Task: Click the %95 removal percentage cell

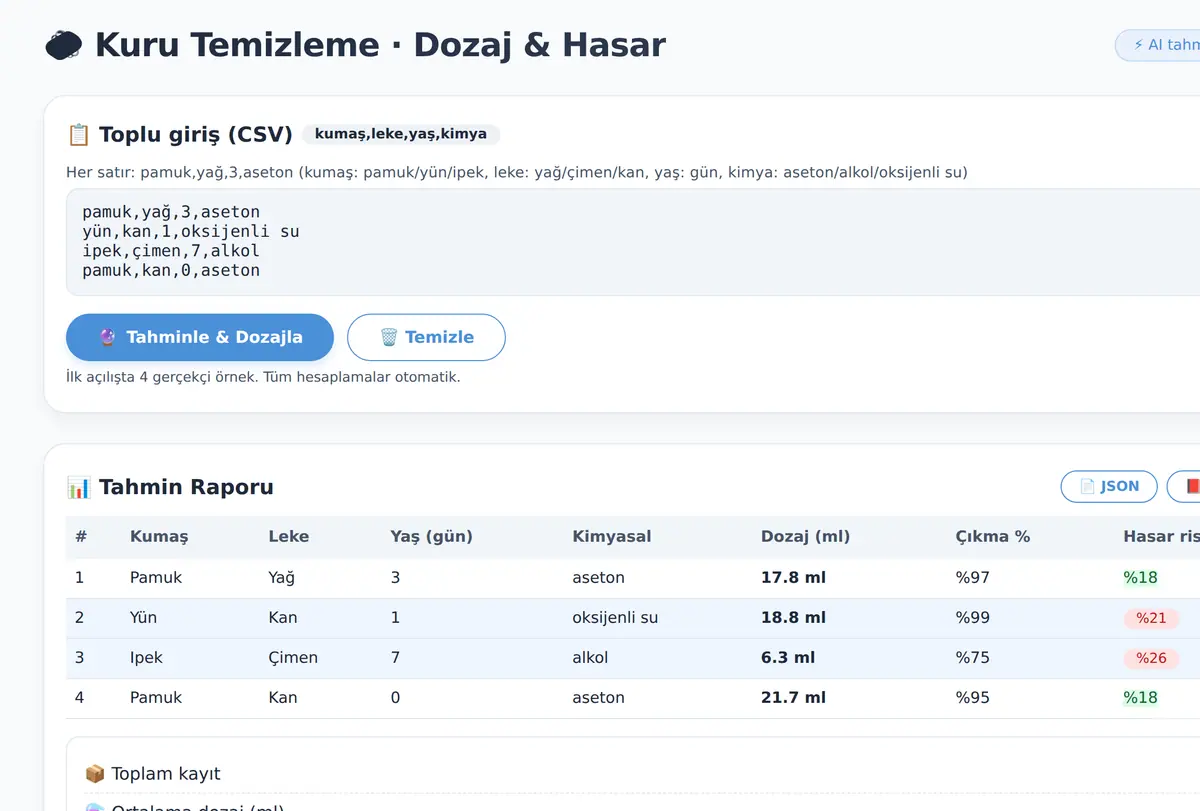Action: (x=972, y=697)
